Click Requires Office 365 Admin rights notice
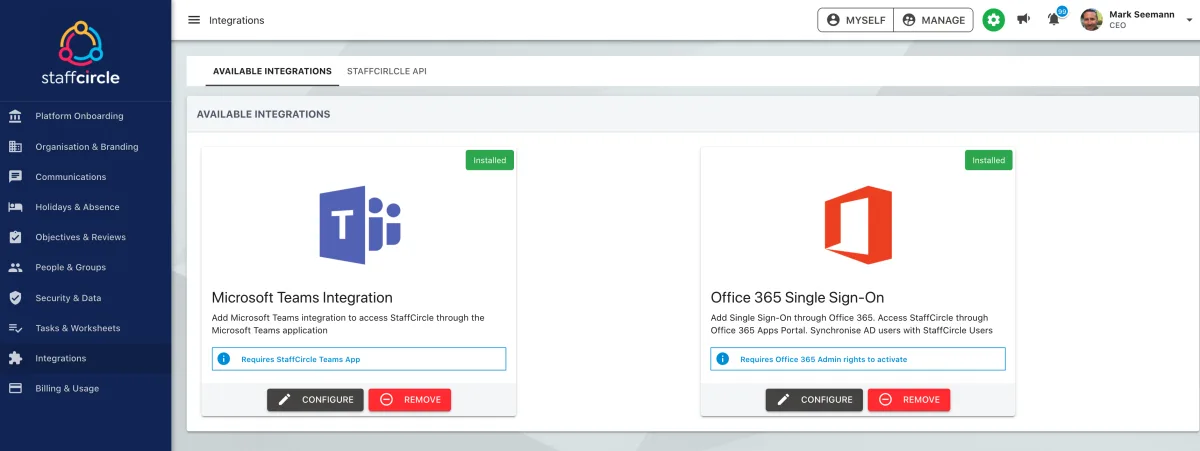1200x451 pixels. click(858, 359)
